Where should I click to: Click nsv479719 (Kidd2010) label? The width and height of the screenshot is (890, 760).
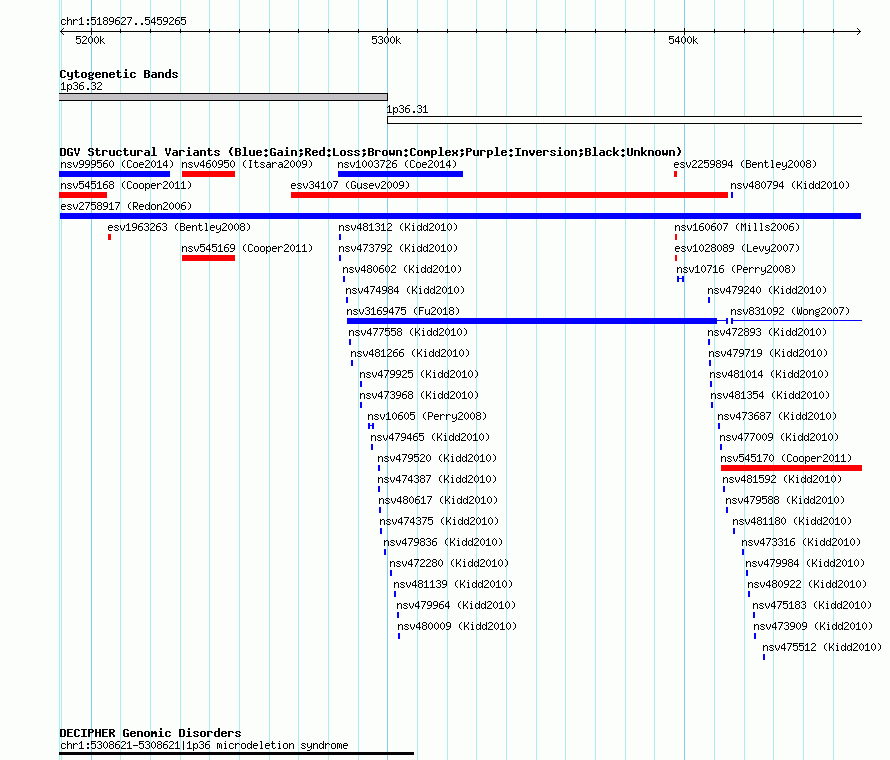coord(768,353)
